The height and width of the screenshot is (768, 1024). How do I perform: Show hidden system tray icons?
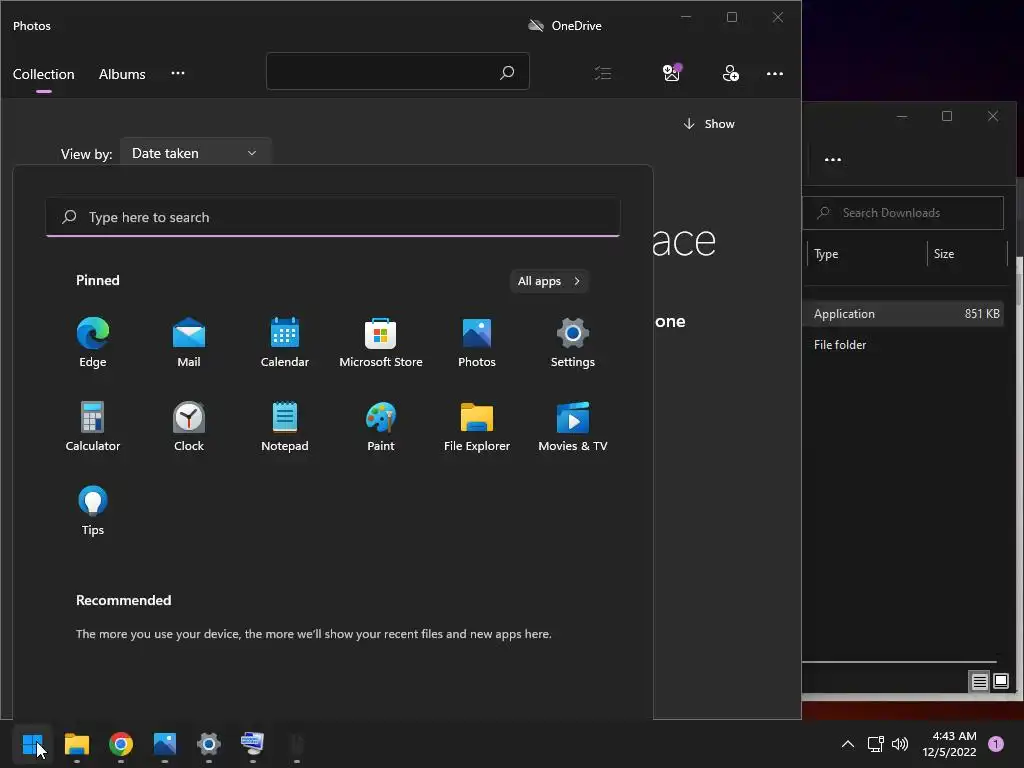[848, 744]
